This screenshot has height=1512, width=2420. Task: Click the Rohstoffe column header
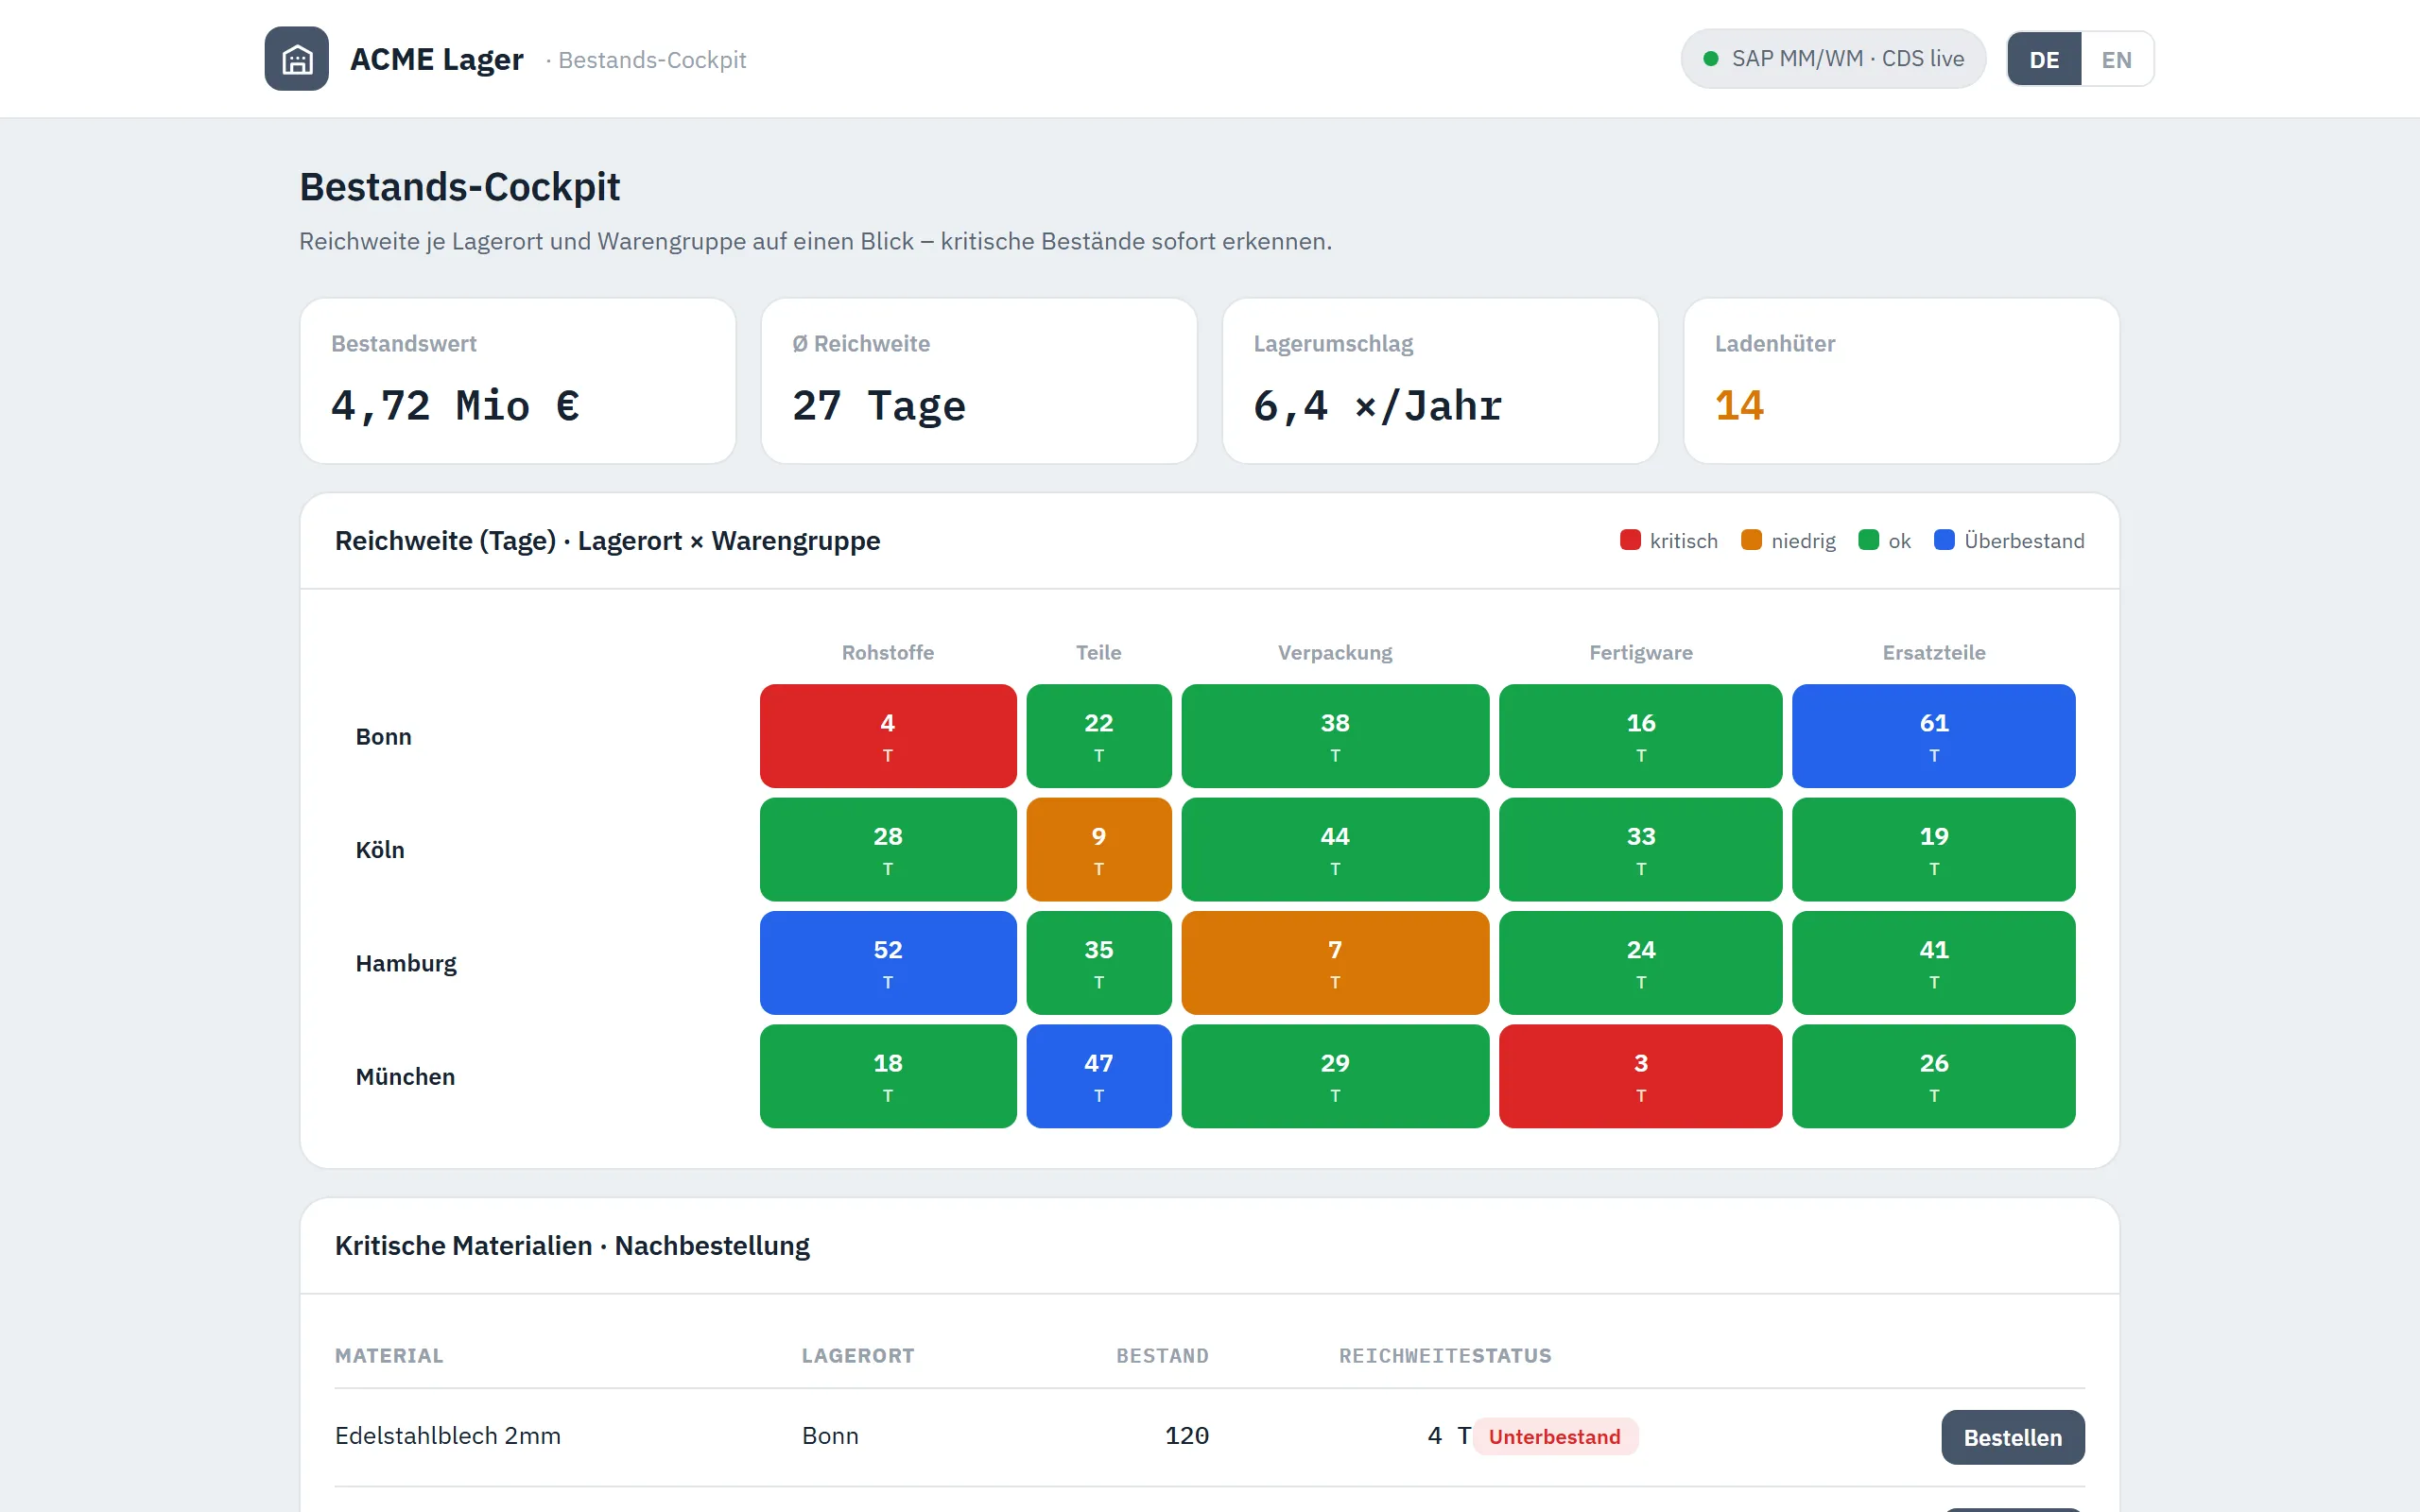tap(888, 652)
